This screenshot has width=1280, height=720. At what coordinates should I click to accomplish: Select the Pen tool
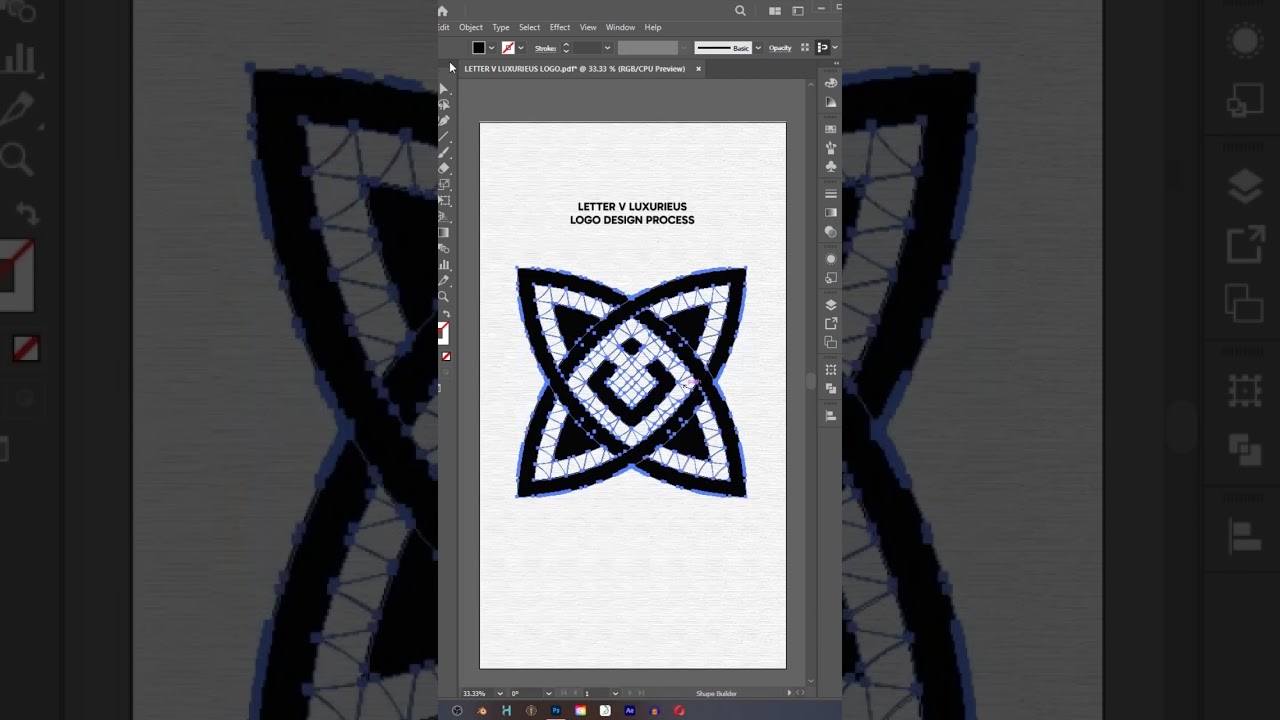point(444,119)
